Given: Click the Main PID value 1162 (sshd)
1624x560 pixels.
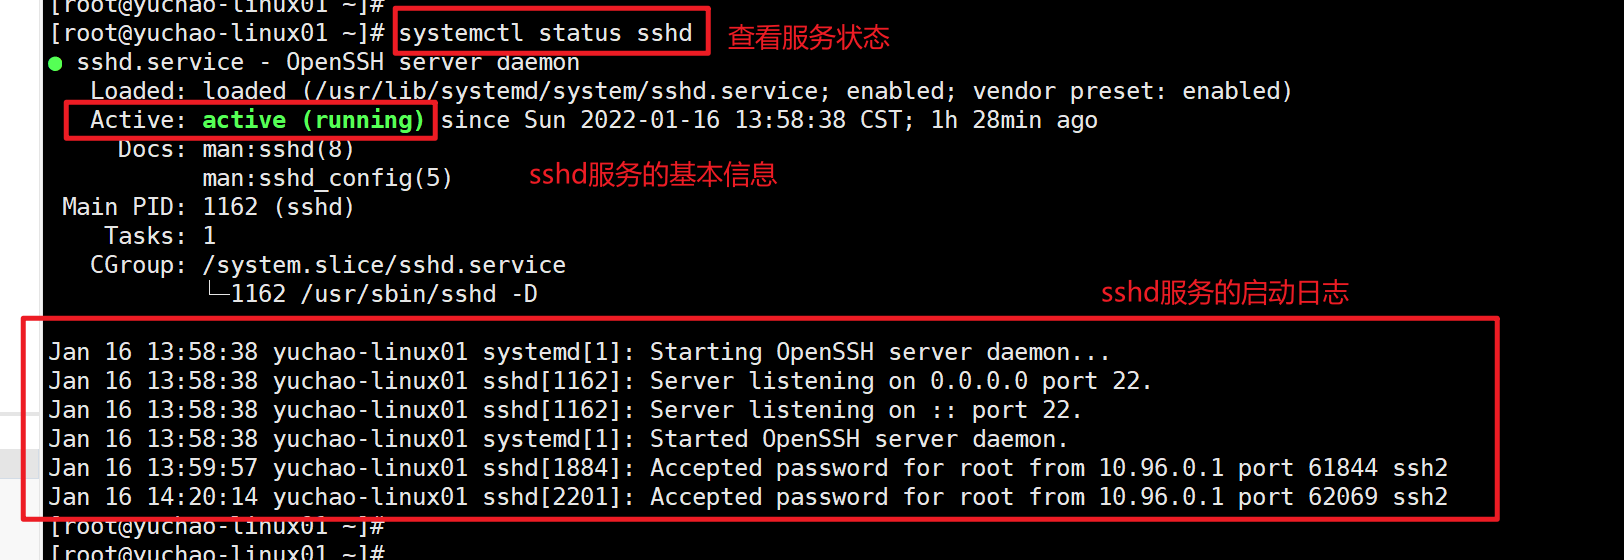Looking at the screenshot, I should click(x=278, y=207).
